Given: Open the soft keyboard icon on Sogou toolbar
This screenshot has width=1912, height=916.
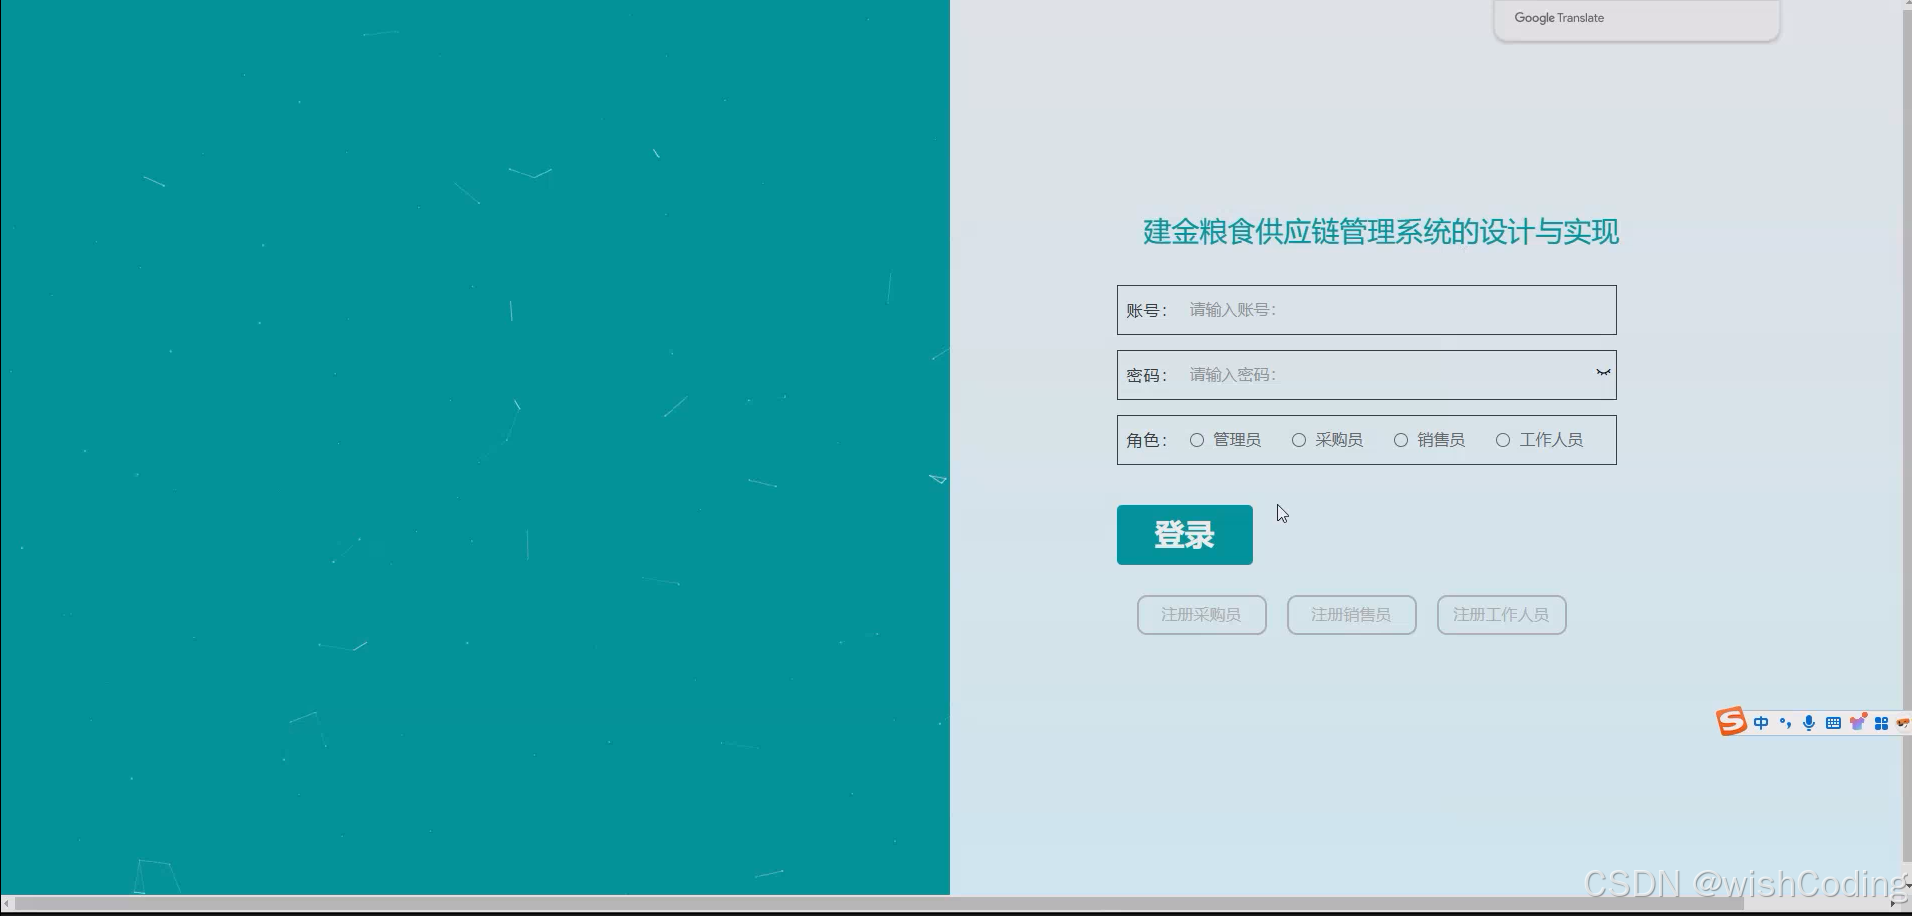Looking at the screenshot, I should [1833, 722].
